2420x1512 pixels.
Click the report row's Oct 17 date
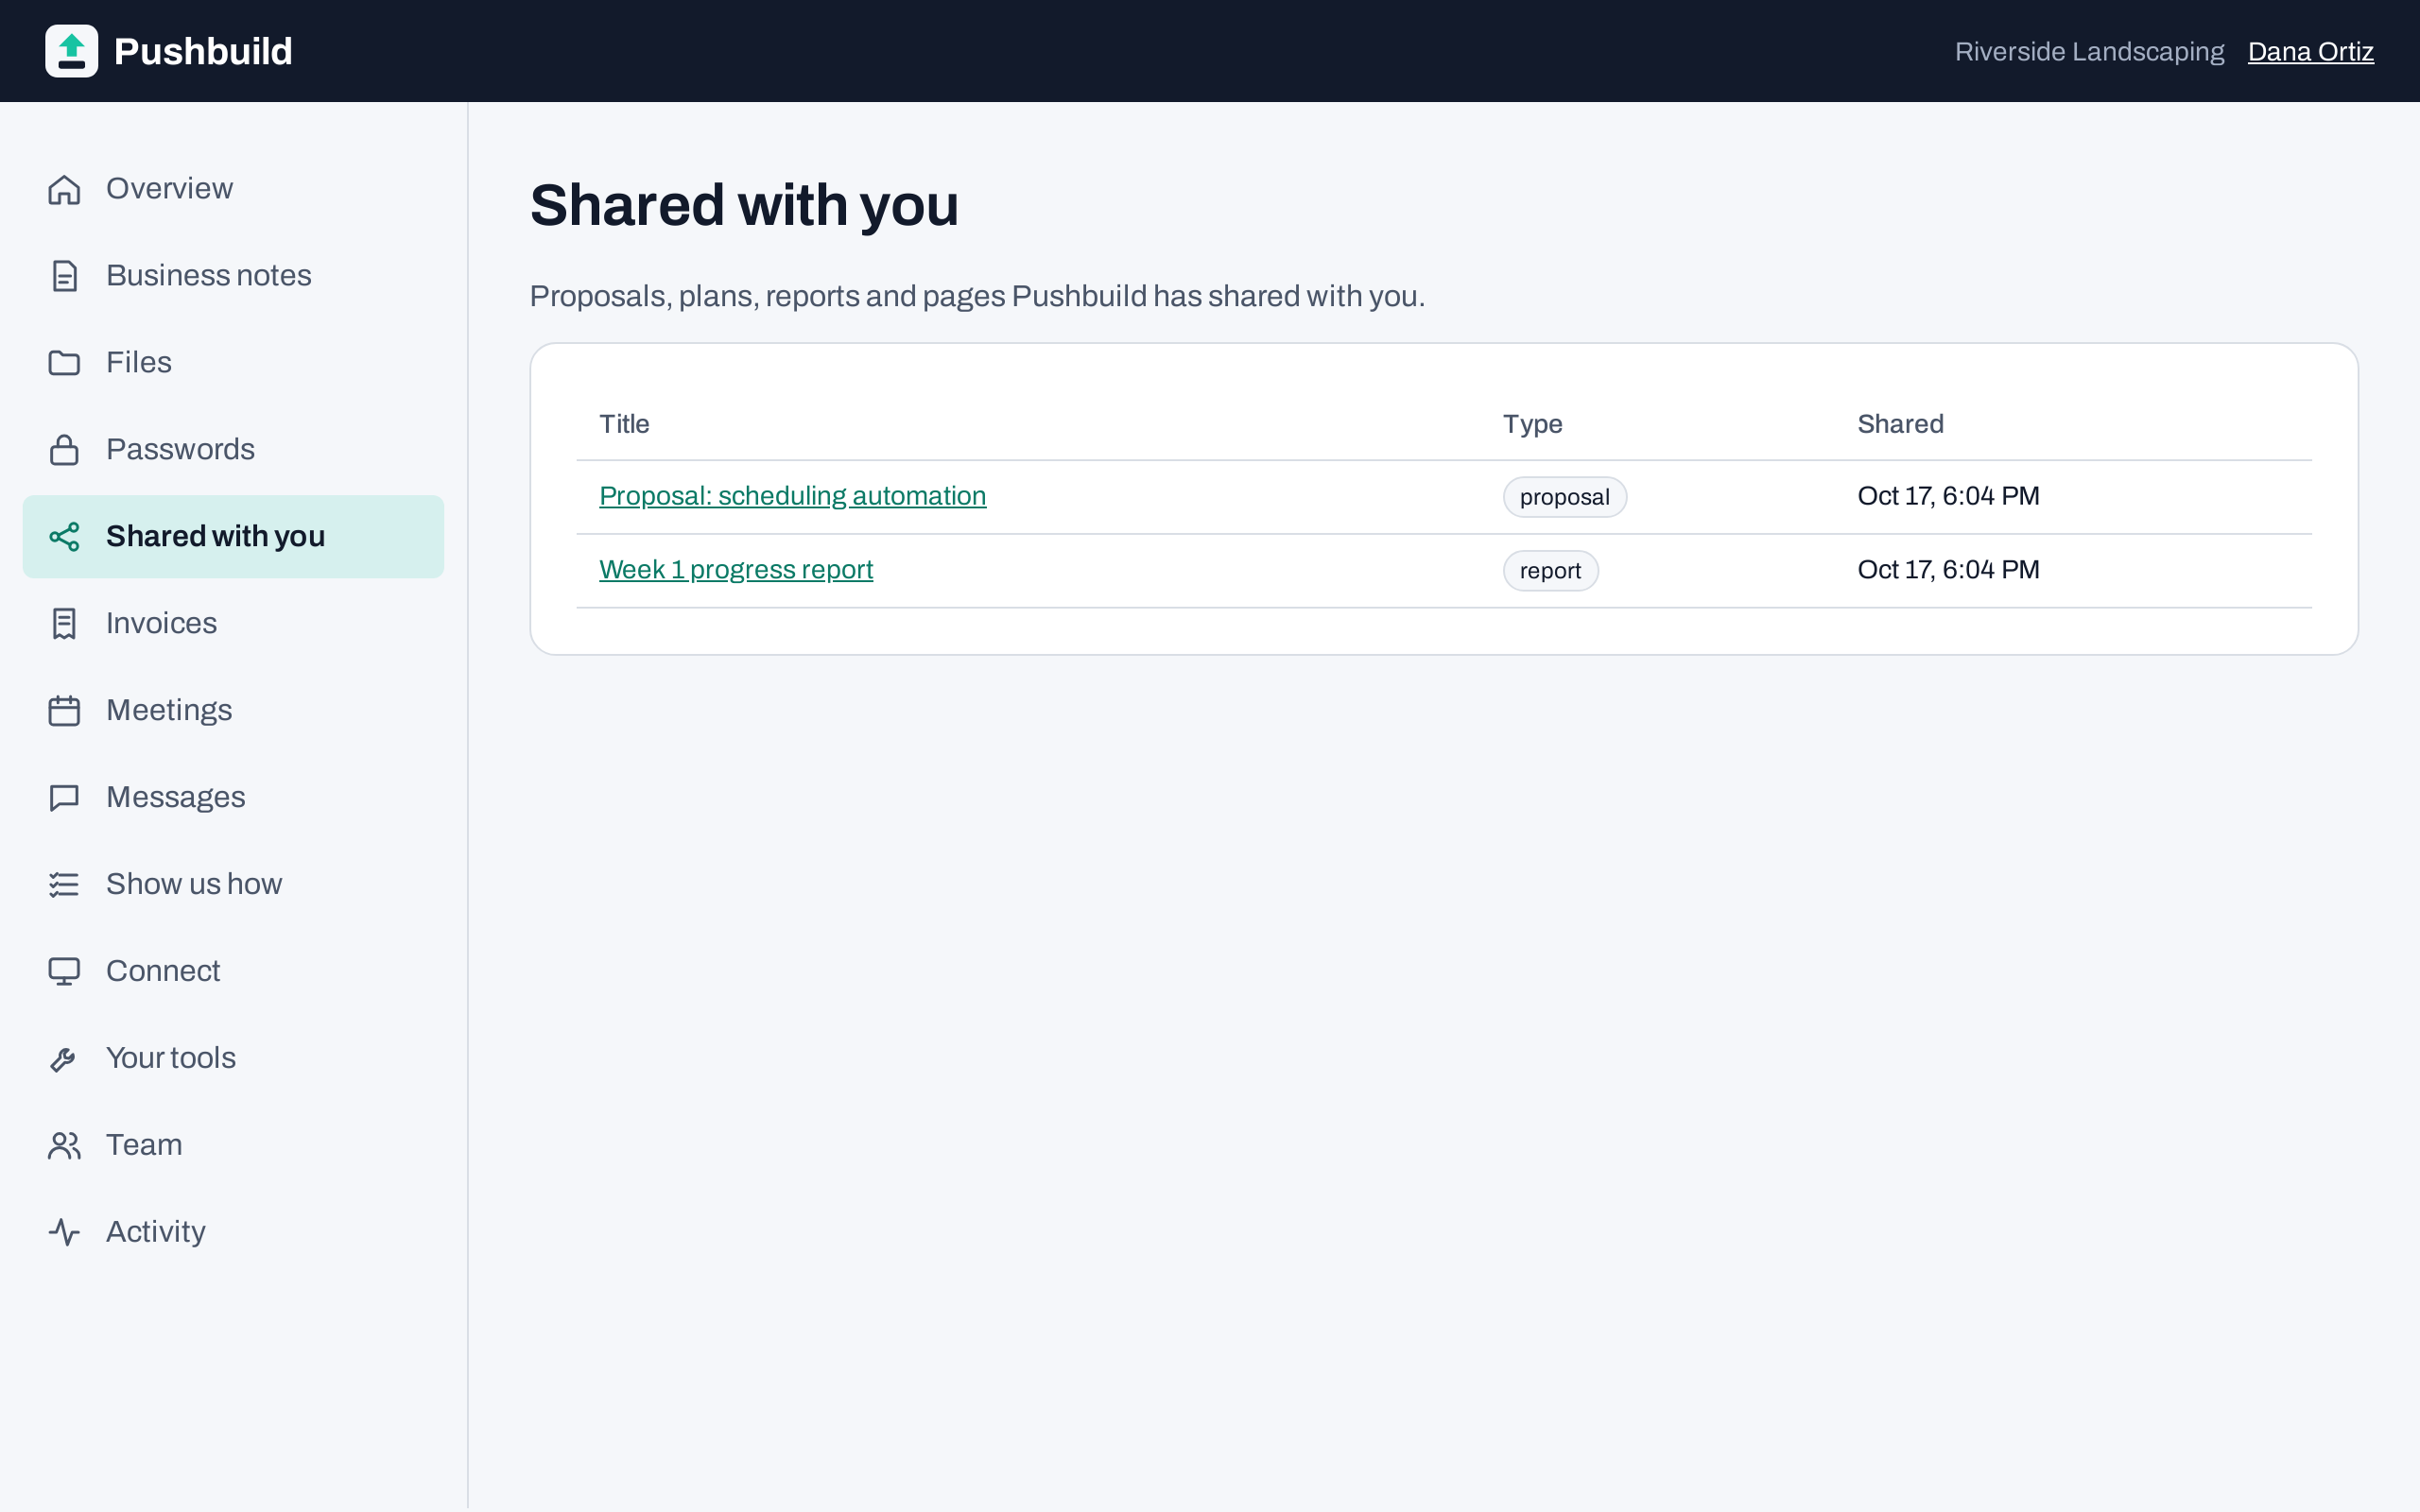(x=1948, y=570)
